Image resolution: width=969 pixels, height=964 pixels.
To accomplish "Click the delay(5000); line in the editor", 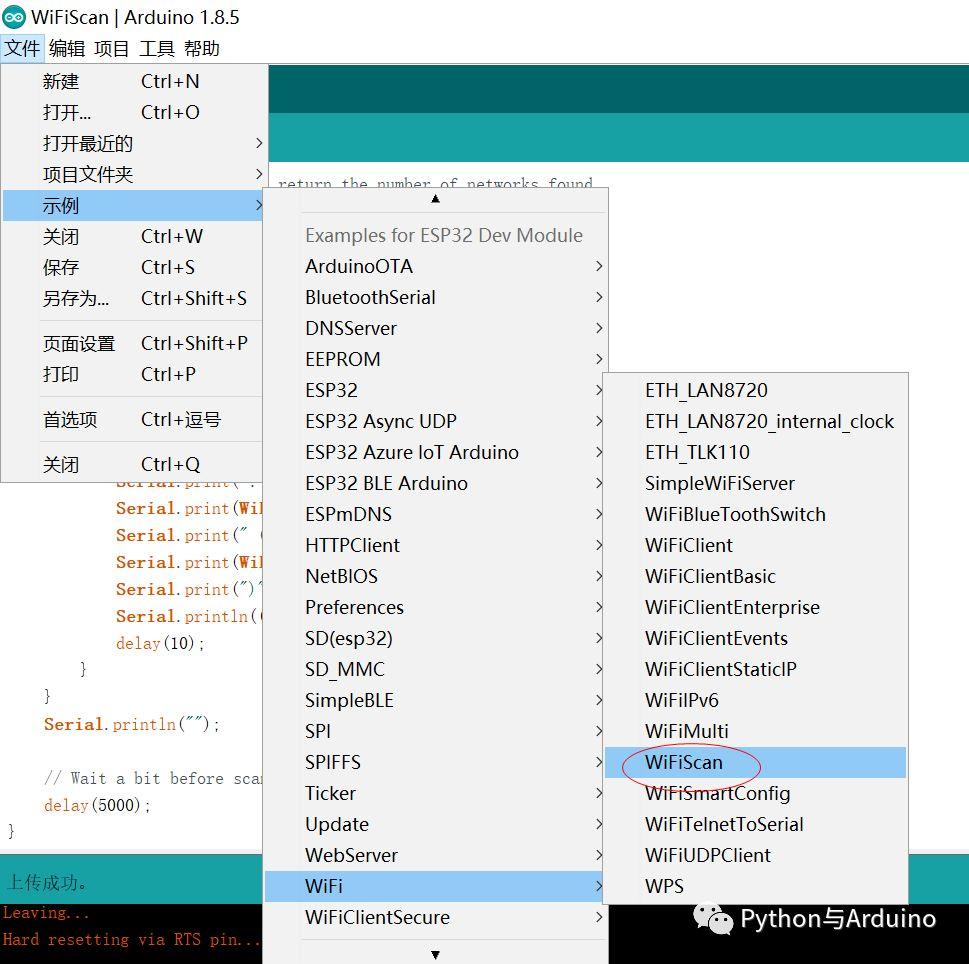I will (97, 805).
